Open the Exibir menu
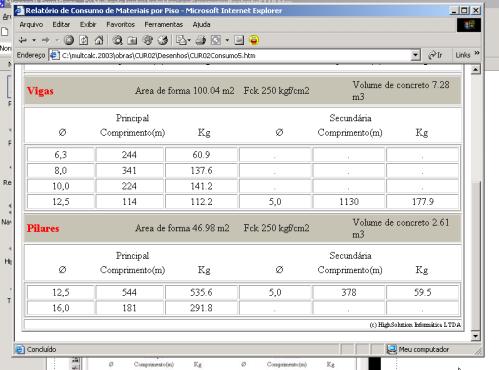 [x=88, y=25]
